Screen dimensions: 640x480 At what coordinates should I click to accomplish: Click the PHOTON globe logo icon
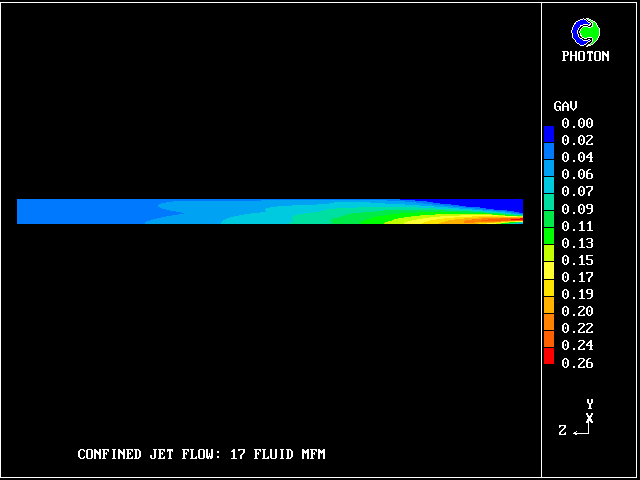pyautogui.click(x=585, y=33)
